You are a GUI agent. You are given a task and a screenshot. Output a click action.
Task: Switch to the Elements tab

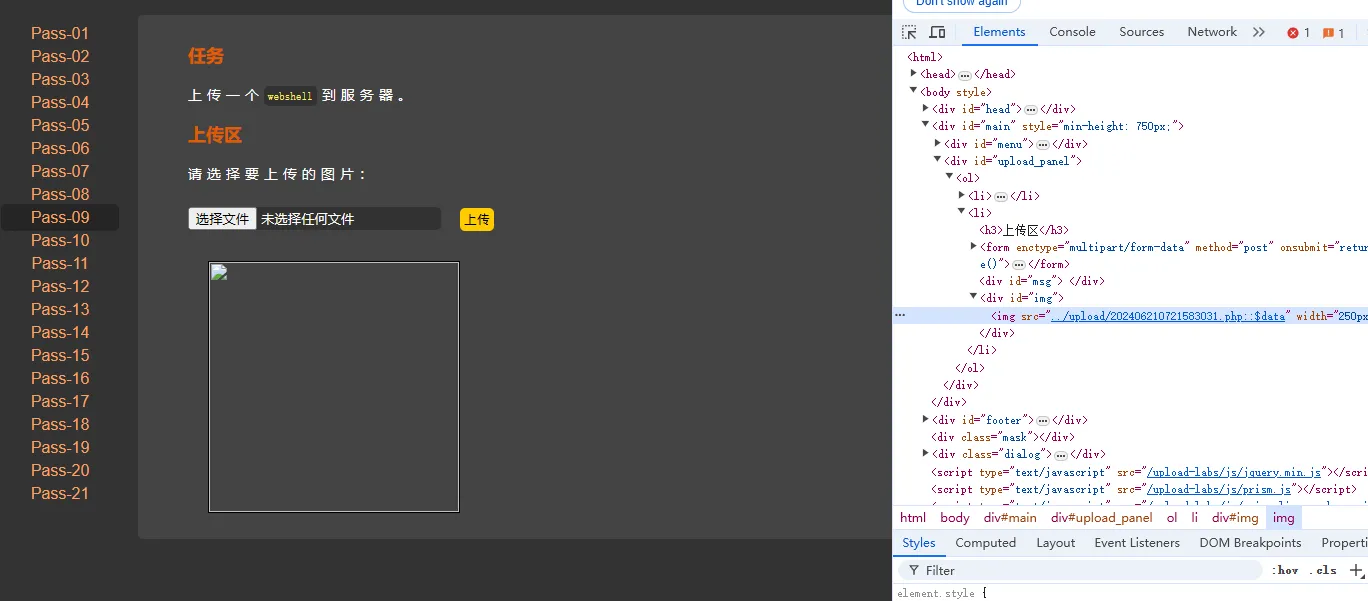click(999, 32)
